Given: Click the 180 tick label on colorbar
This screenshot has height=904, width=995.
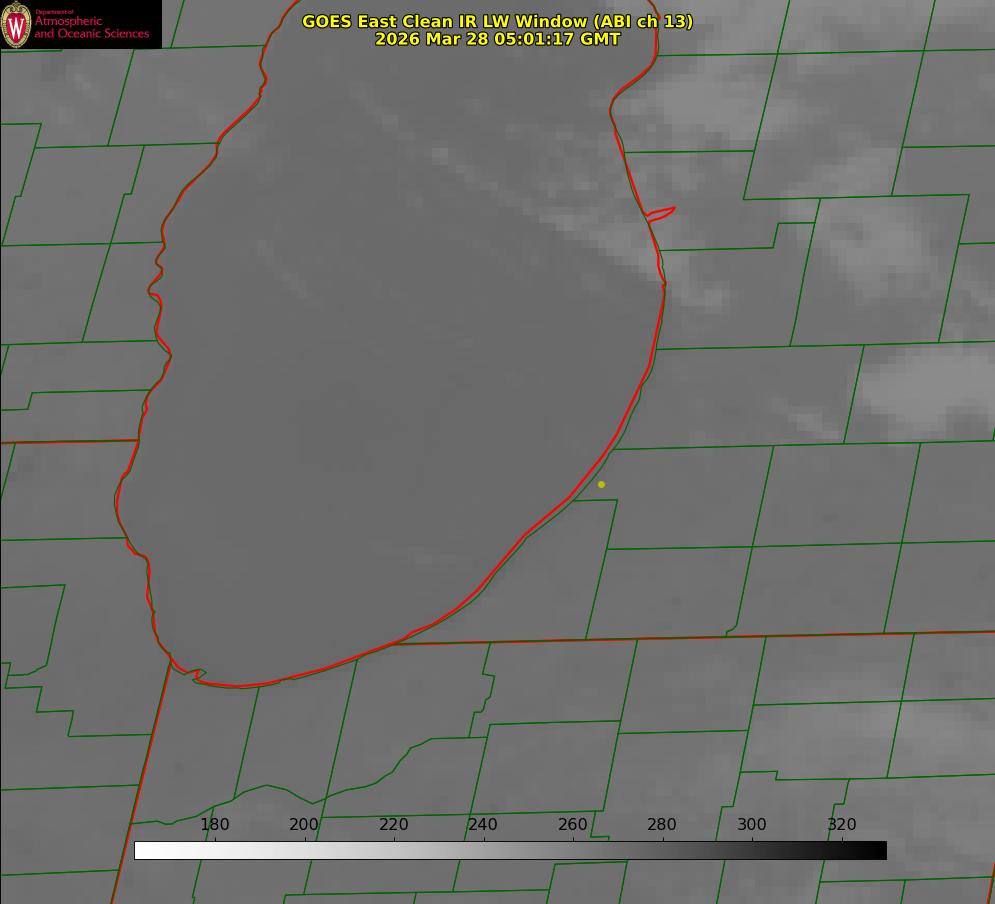Looking at the screenshot, I should (x=215, y=825).
